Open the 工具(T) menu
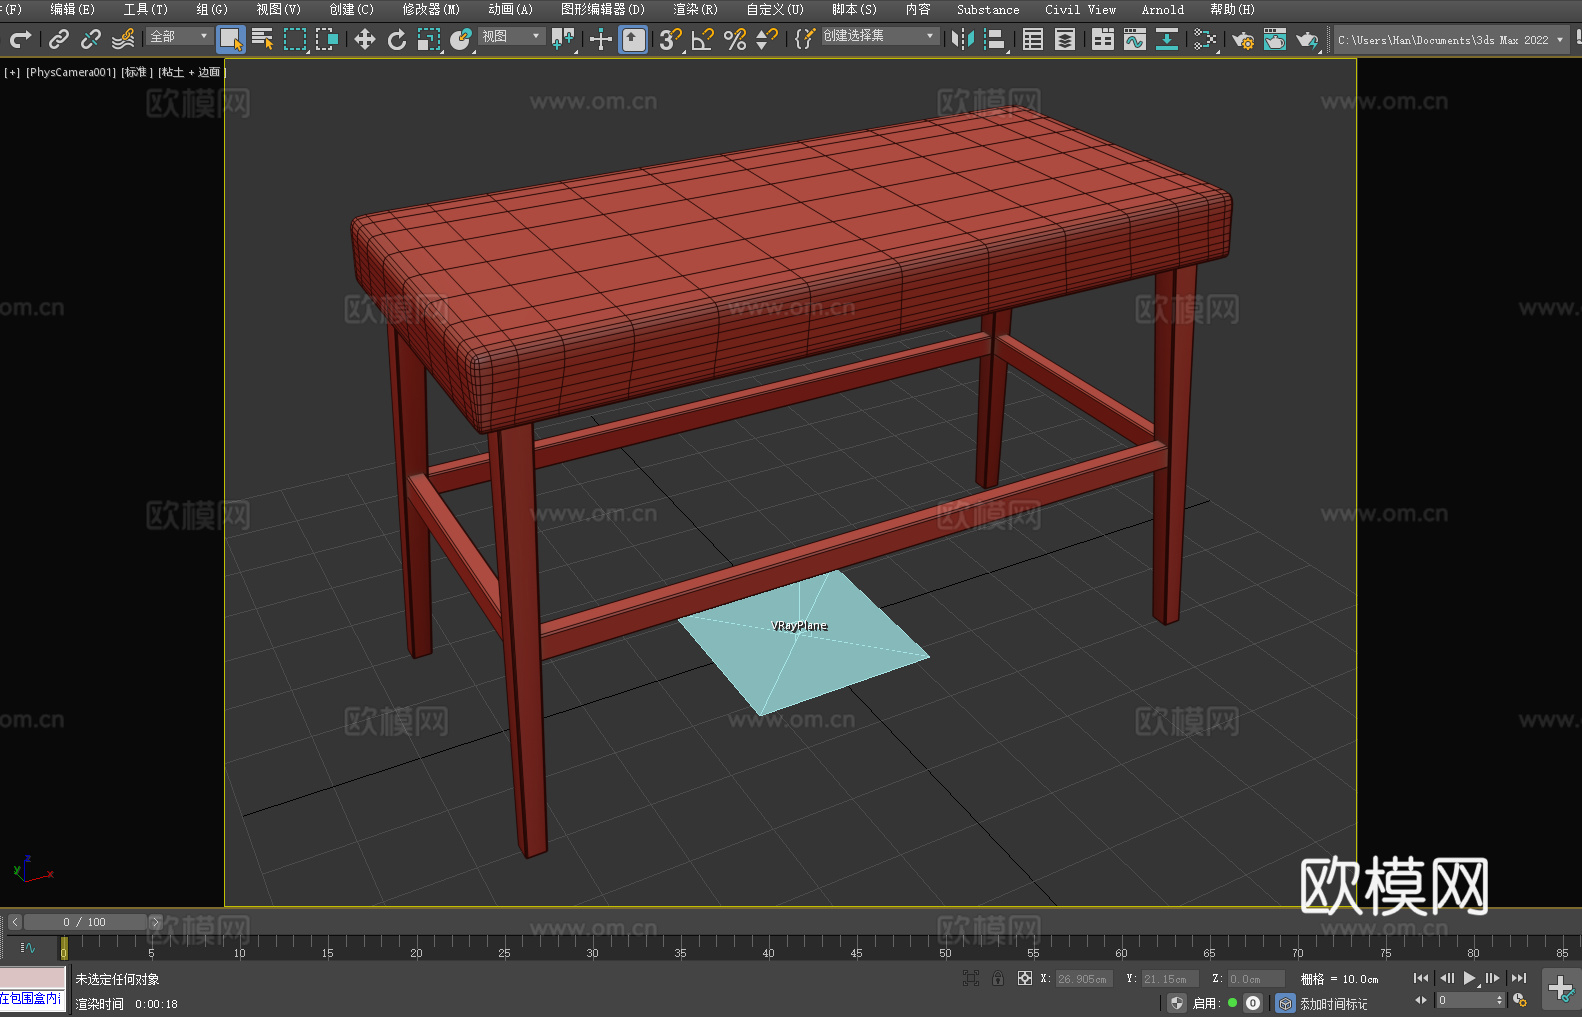Viewport: 1582px width, 1017px height. [x=145, y=9]
